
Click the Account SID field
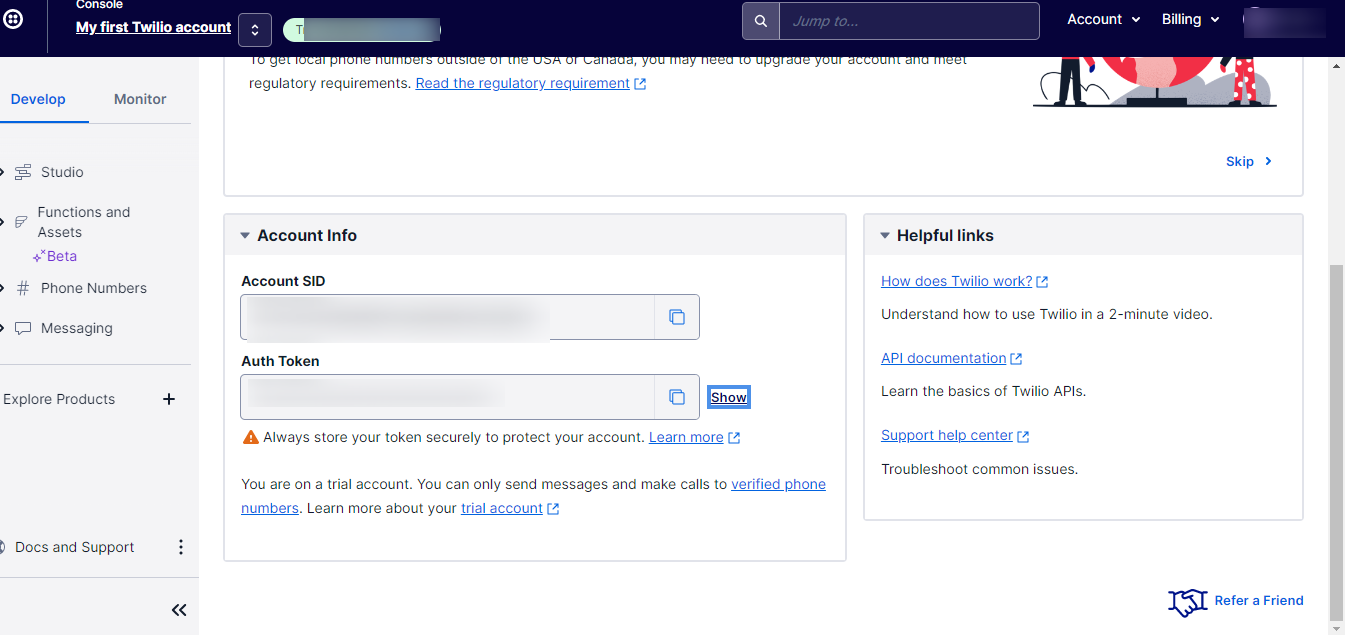point(447,317)
